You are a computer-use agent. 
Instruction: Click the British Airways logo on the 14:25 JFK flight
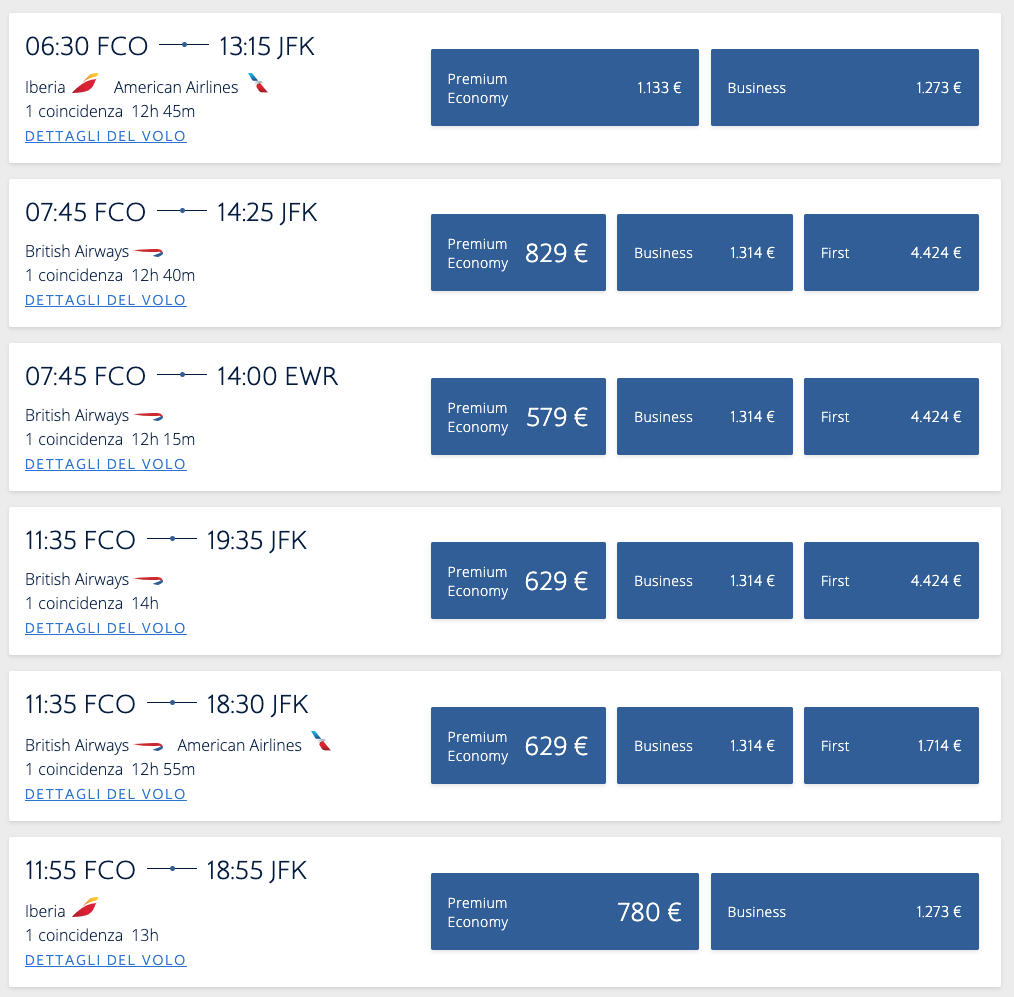click(149, 252)
